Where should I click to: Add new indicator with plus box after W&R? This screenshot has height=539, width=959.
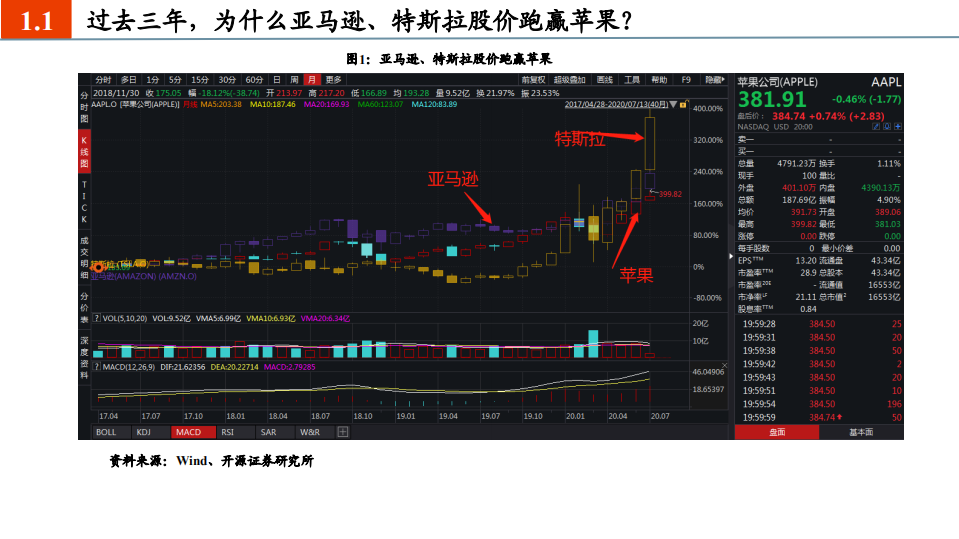[x=343, y=432]
